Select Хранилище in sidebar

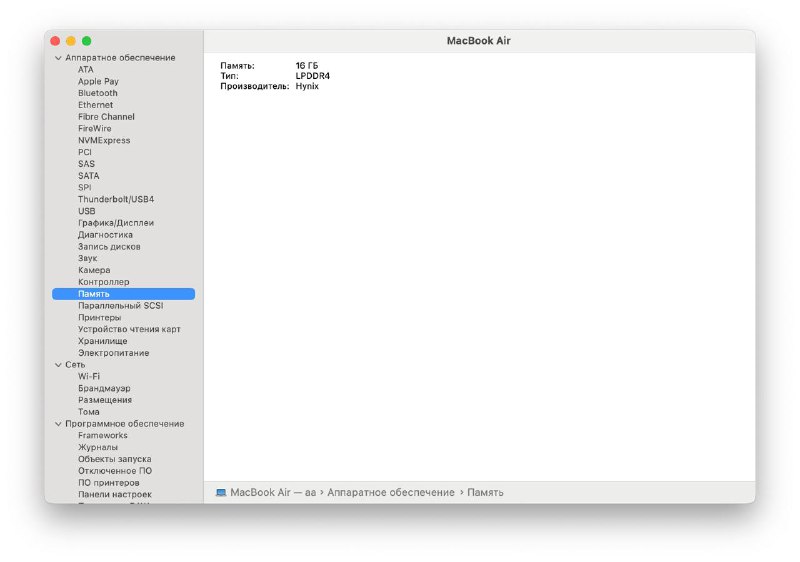click(103, 341)
